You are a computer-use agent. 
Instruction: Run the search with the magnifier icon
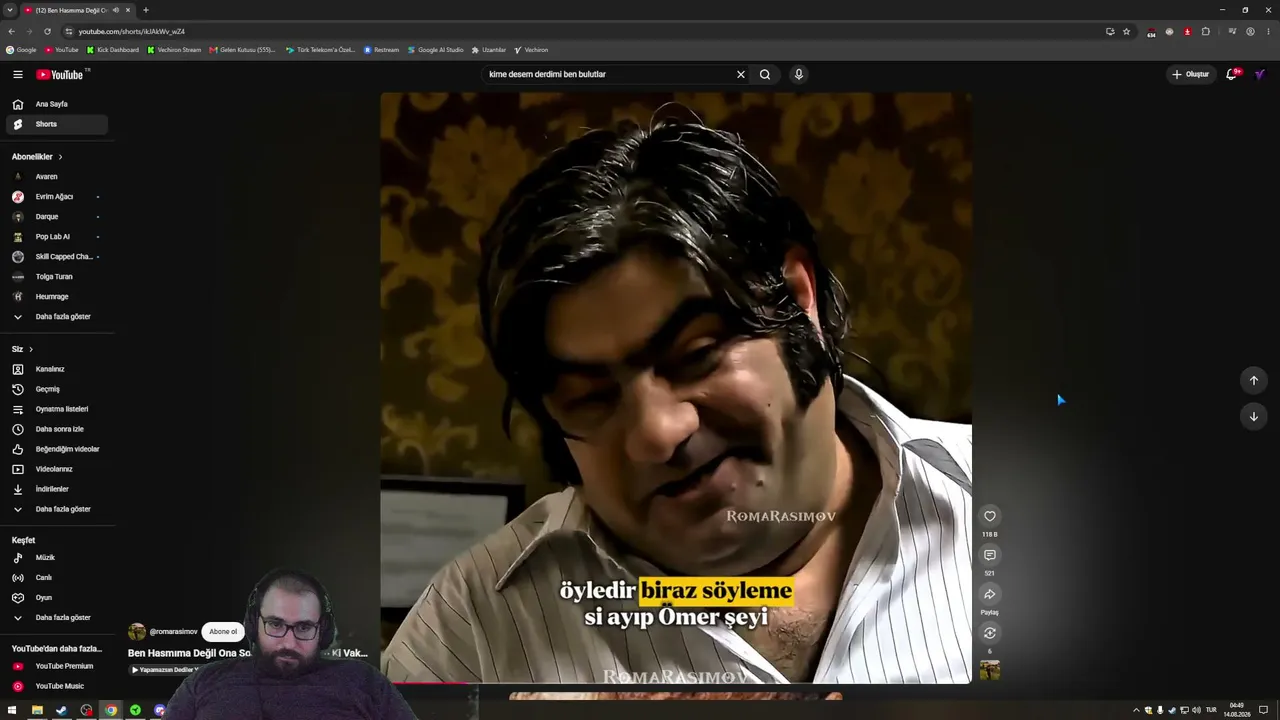(765, 74)
